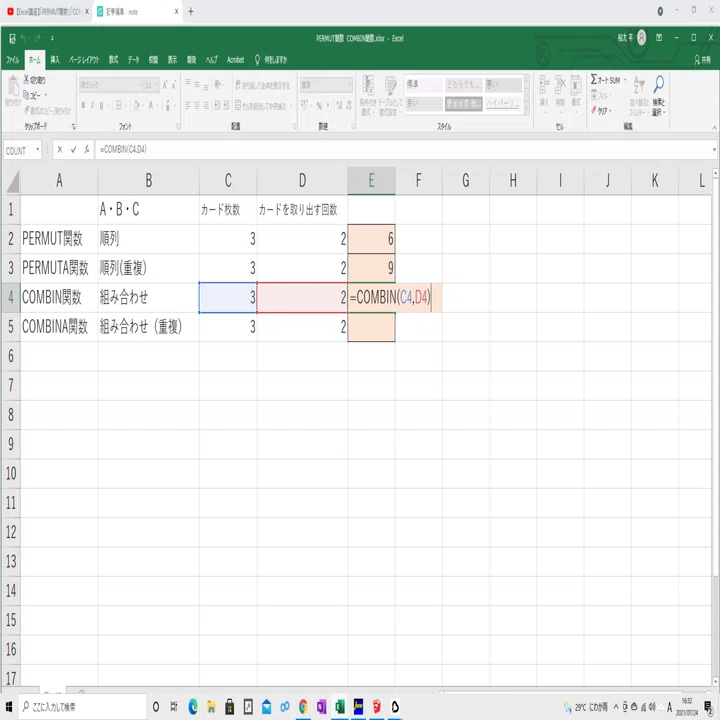The image size is (720, 720).
Task: Click the Orientation text angle icon
Action: (x=218, y=84)
